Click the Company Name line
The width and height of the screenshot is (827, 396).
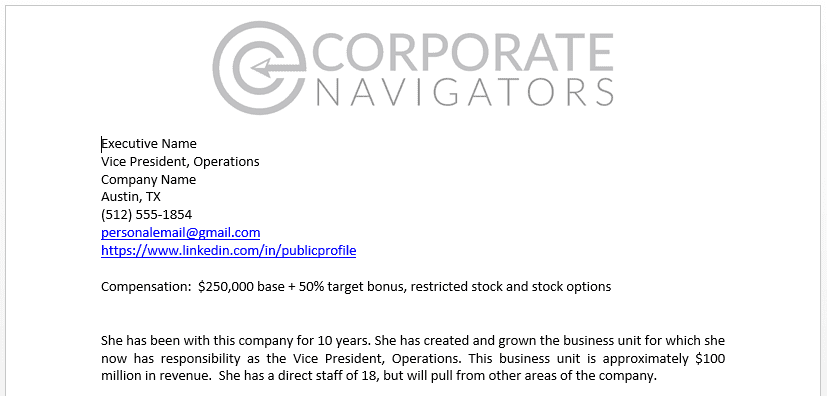[x=149, y=179]
